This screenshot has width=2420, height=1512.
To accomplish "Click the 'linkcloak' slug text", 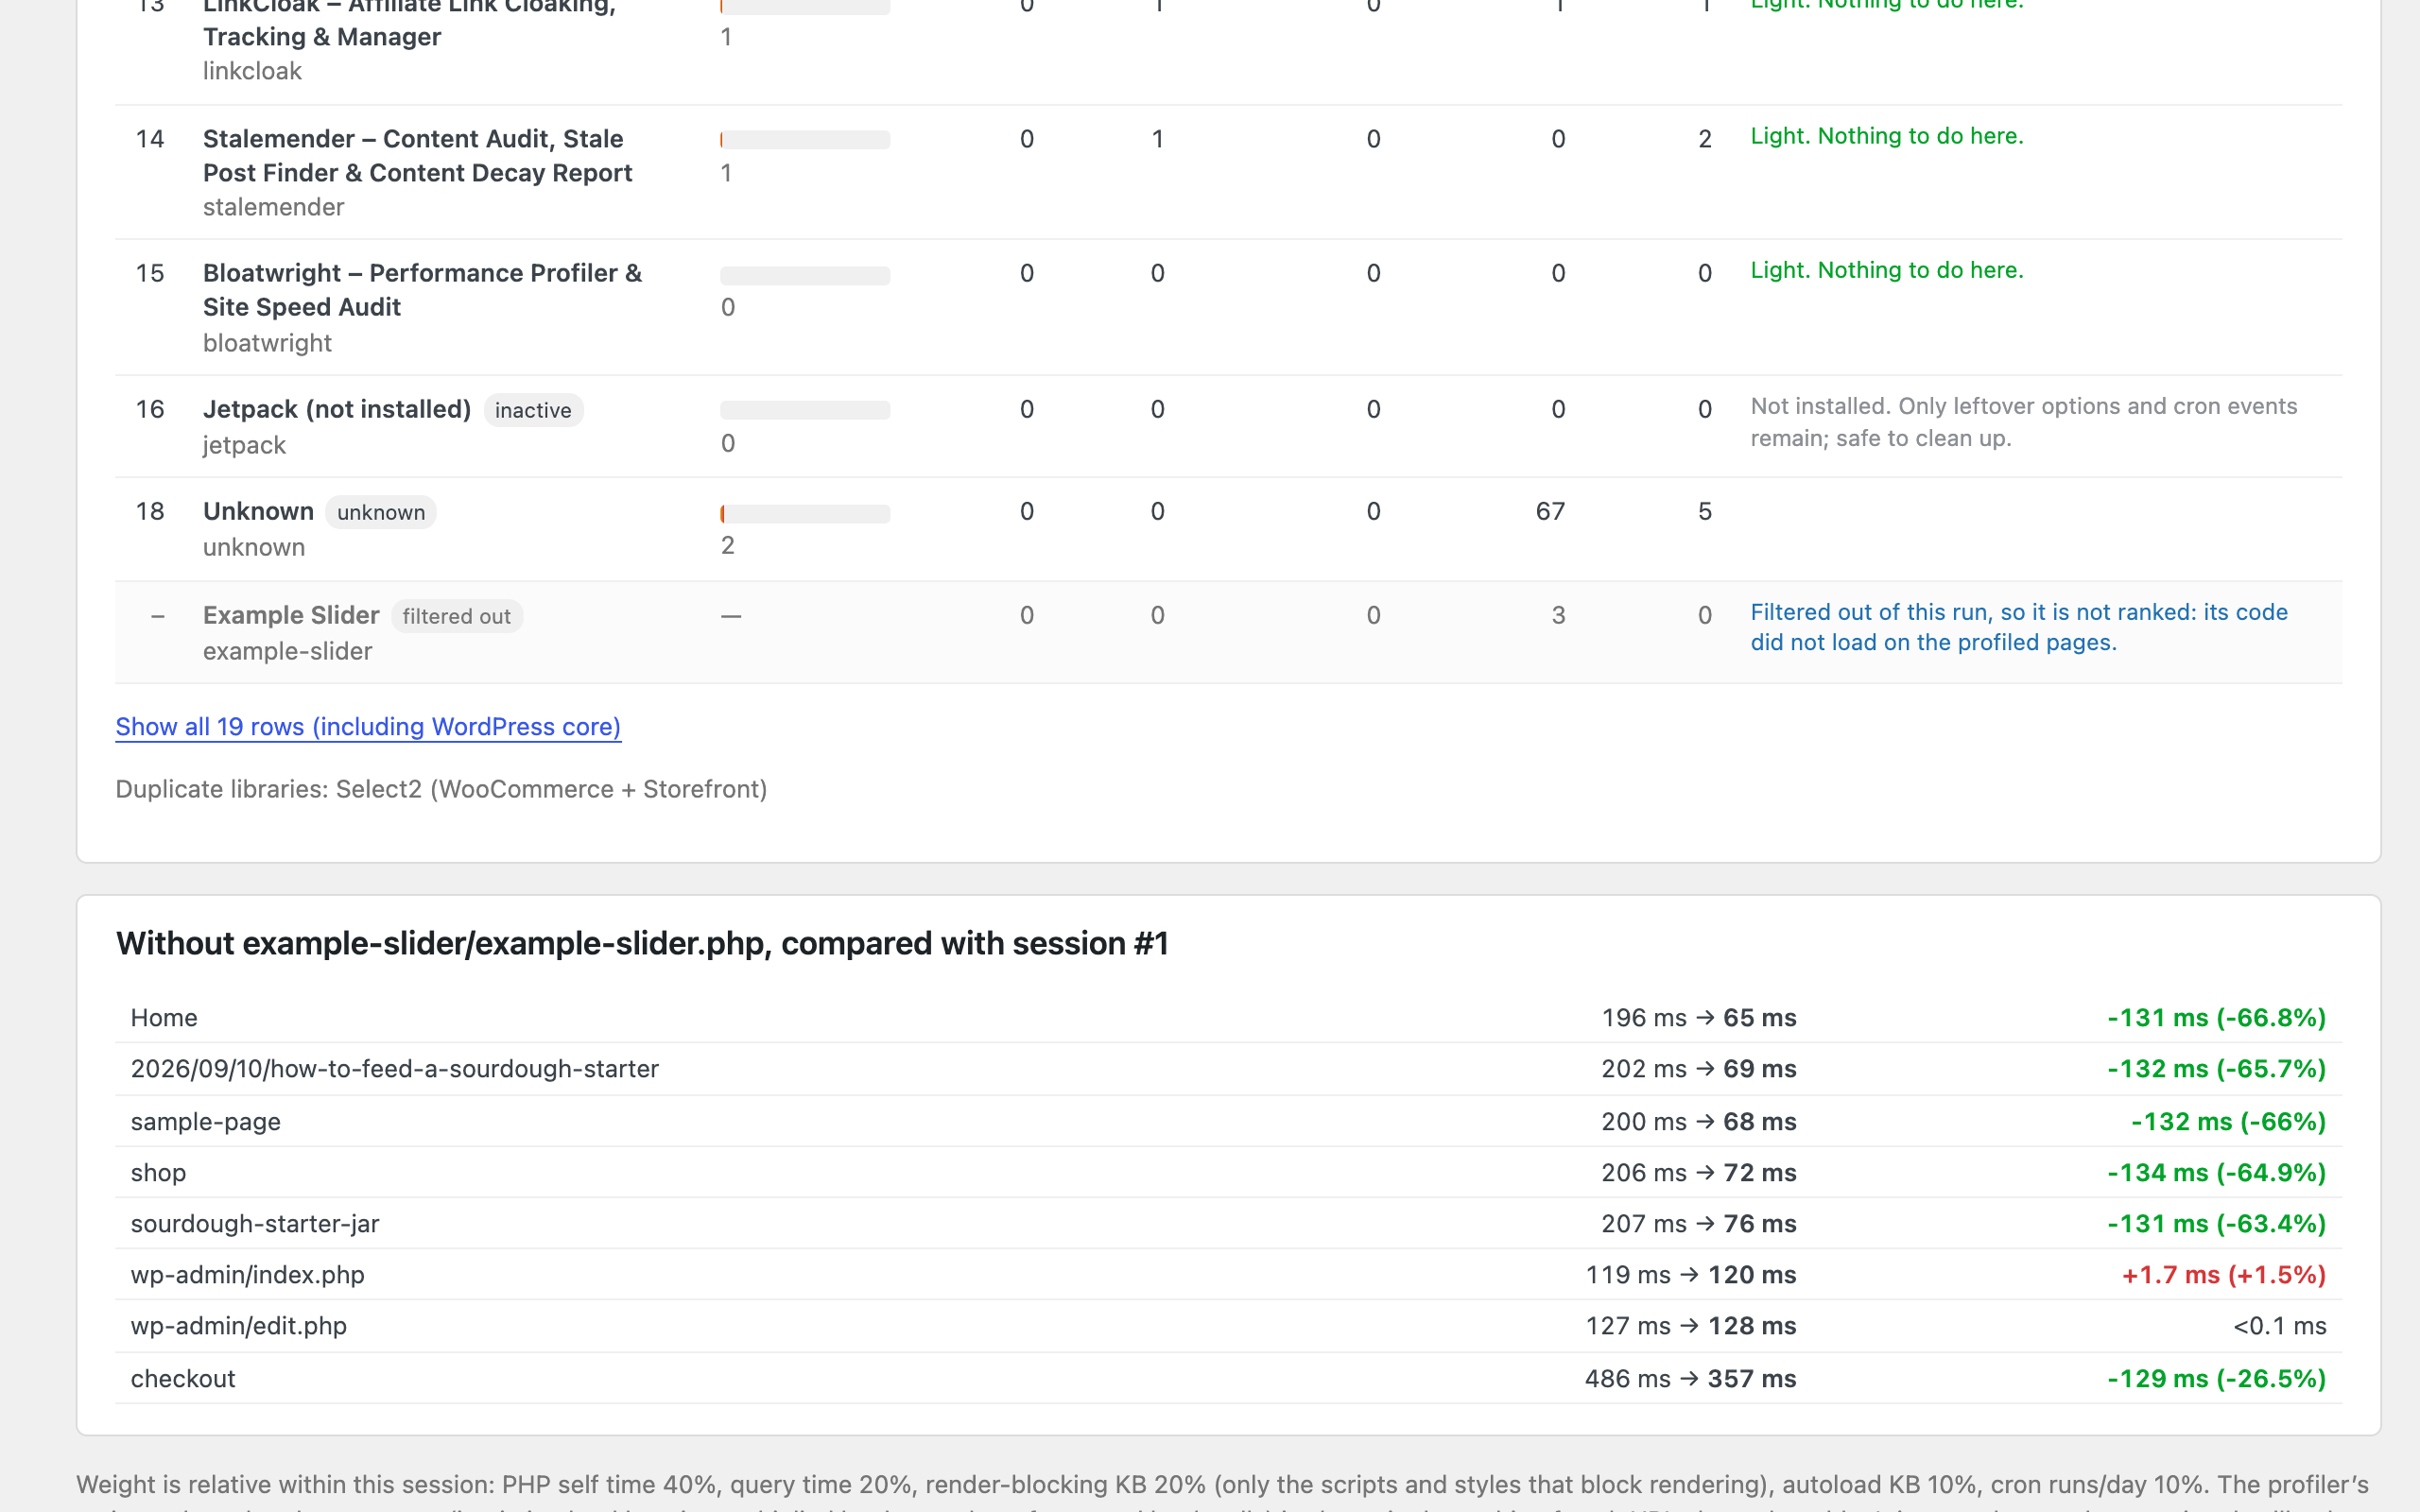I will [x=252, y=71].
